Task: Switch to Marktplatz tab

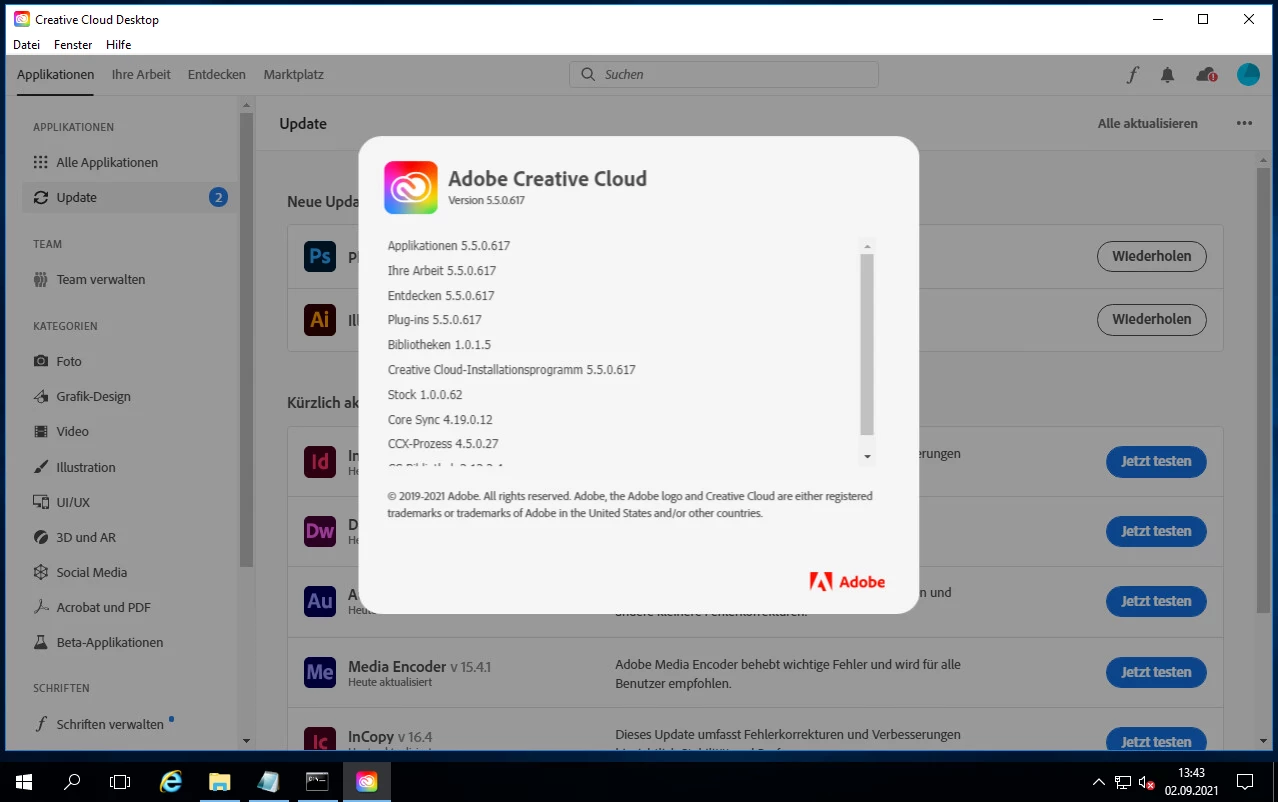Action: 293,75
